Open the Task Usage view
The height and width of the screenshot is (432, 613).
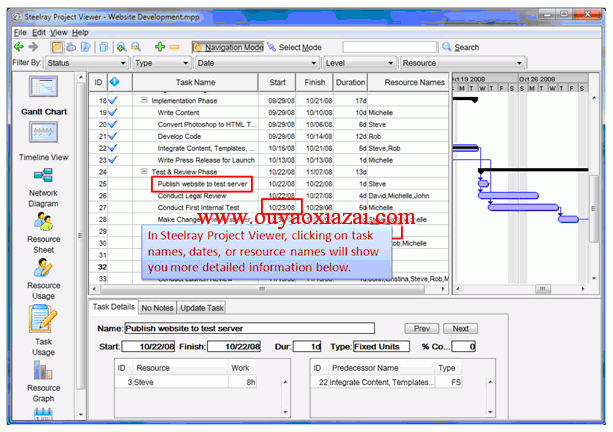43,319
